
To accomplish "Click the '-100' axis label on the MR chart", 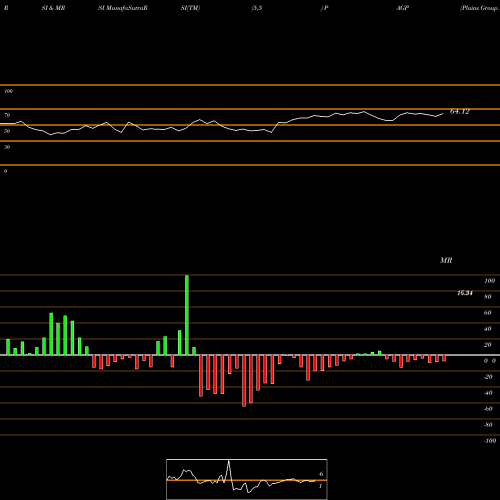I will click(489, 441).
